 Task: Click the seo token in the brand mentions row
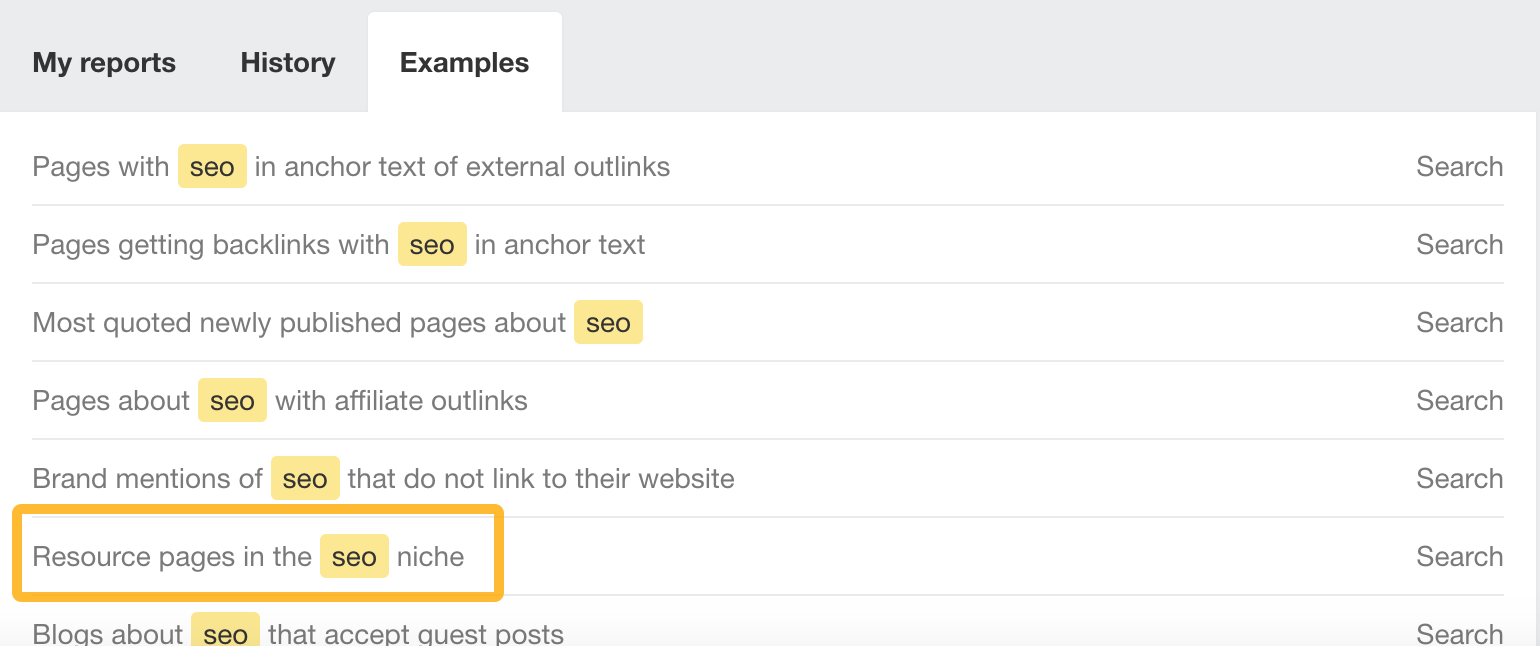[x=305, y=478]
